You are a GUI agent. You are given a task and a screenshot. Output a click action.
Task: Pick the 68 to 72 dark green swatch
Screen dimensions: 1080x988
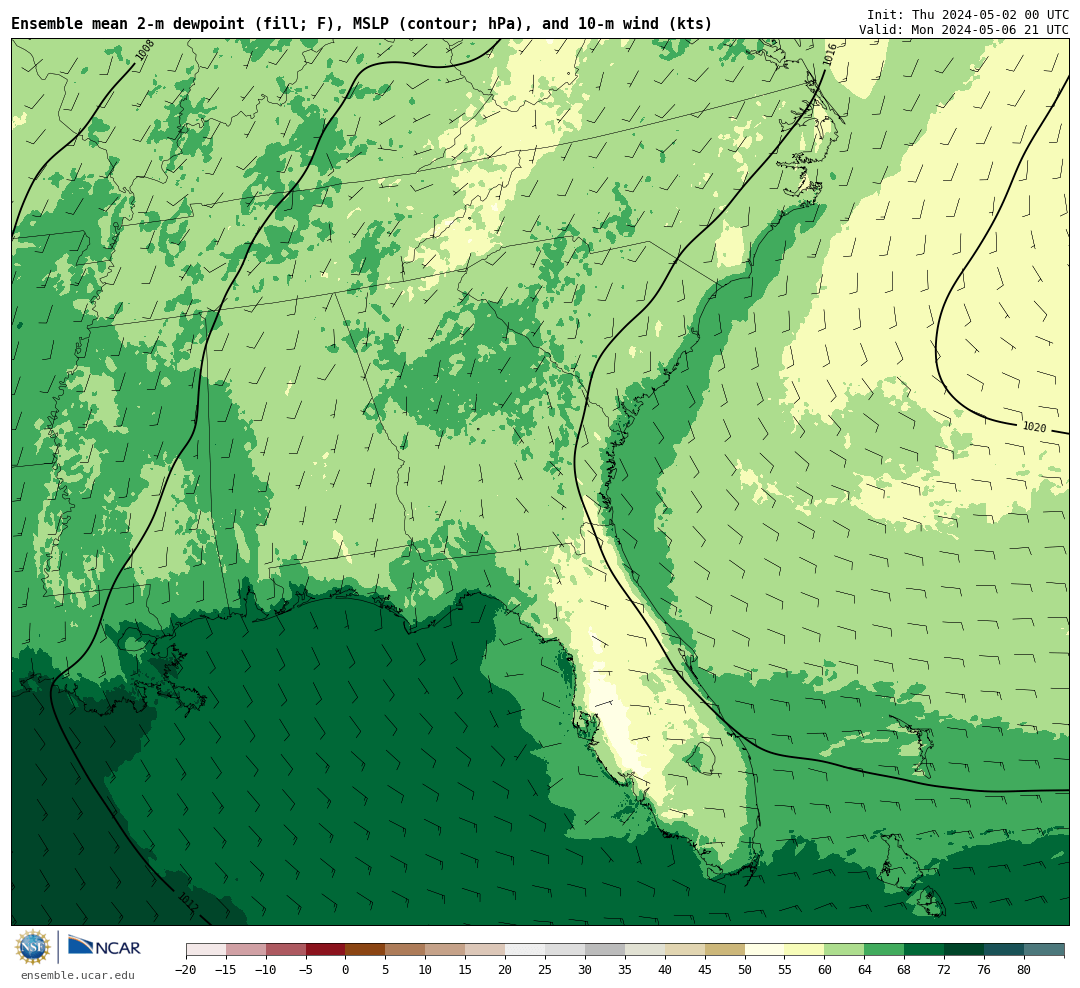click(x=925, y=949)
